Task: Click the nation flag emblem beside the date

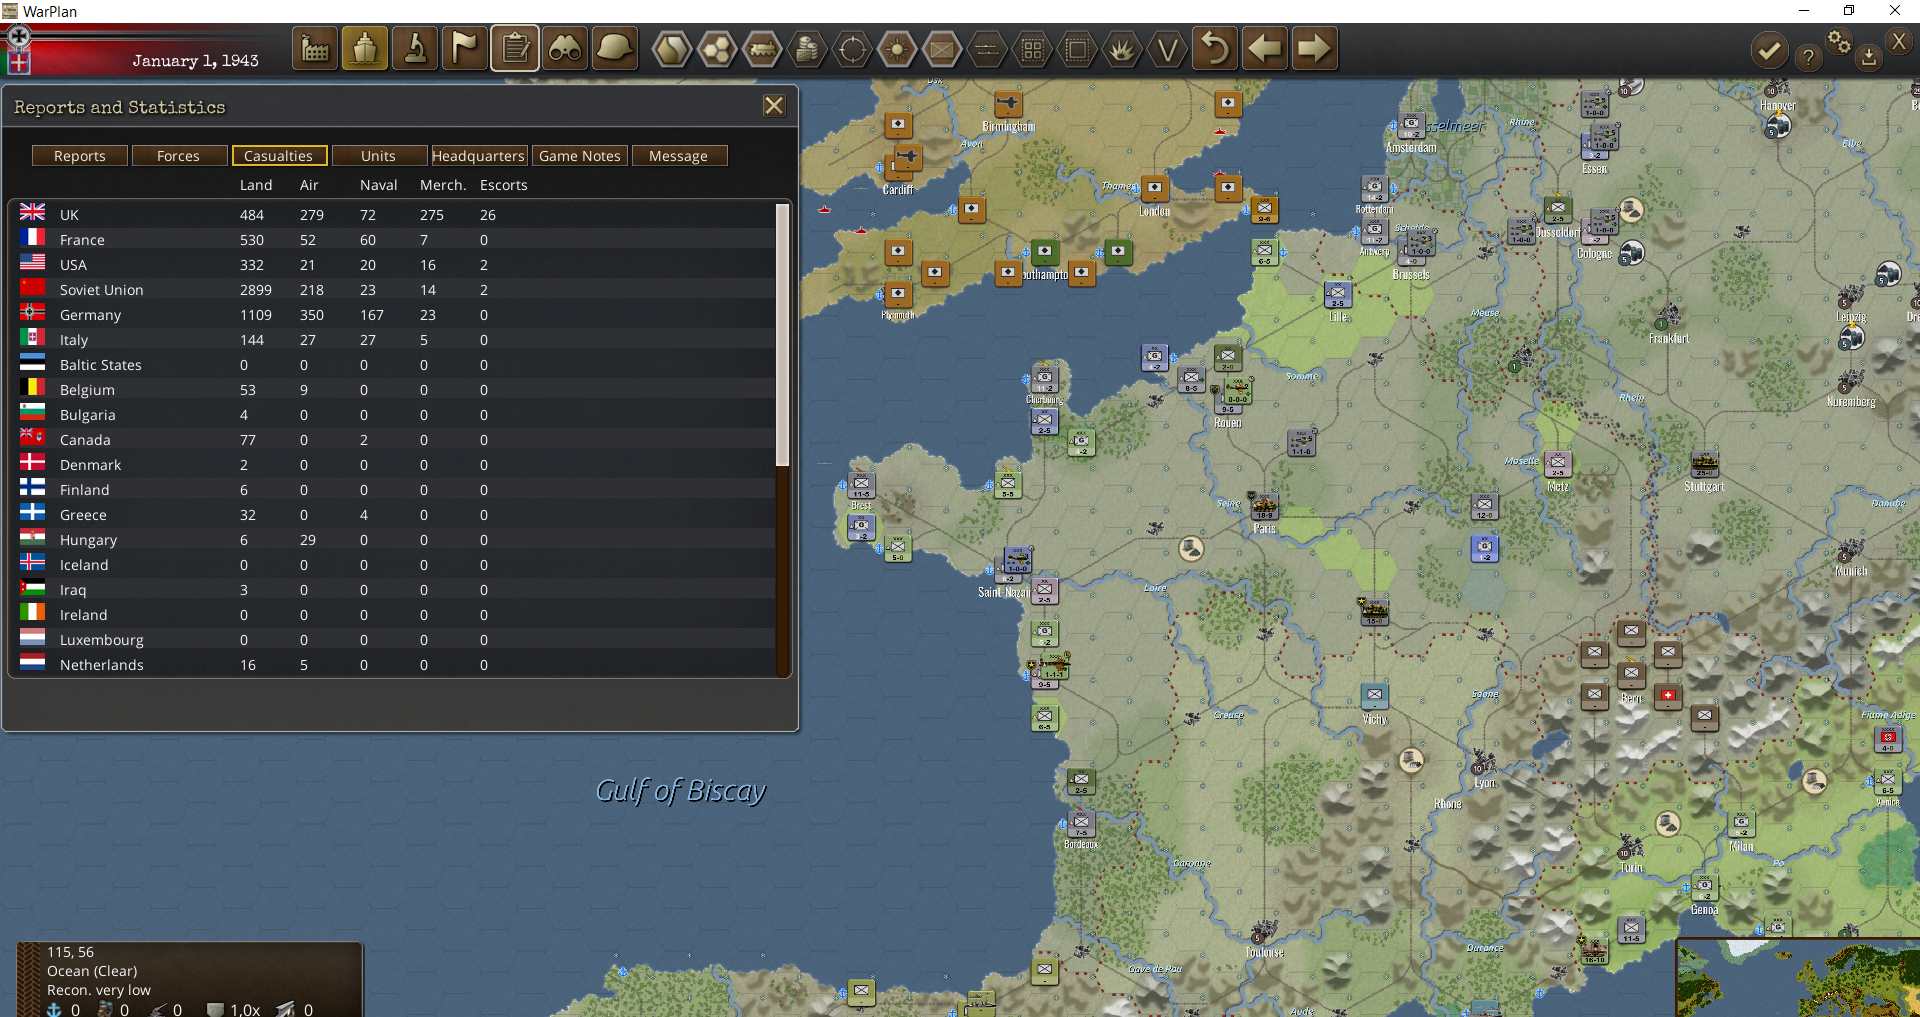Action: [18, 50]
